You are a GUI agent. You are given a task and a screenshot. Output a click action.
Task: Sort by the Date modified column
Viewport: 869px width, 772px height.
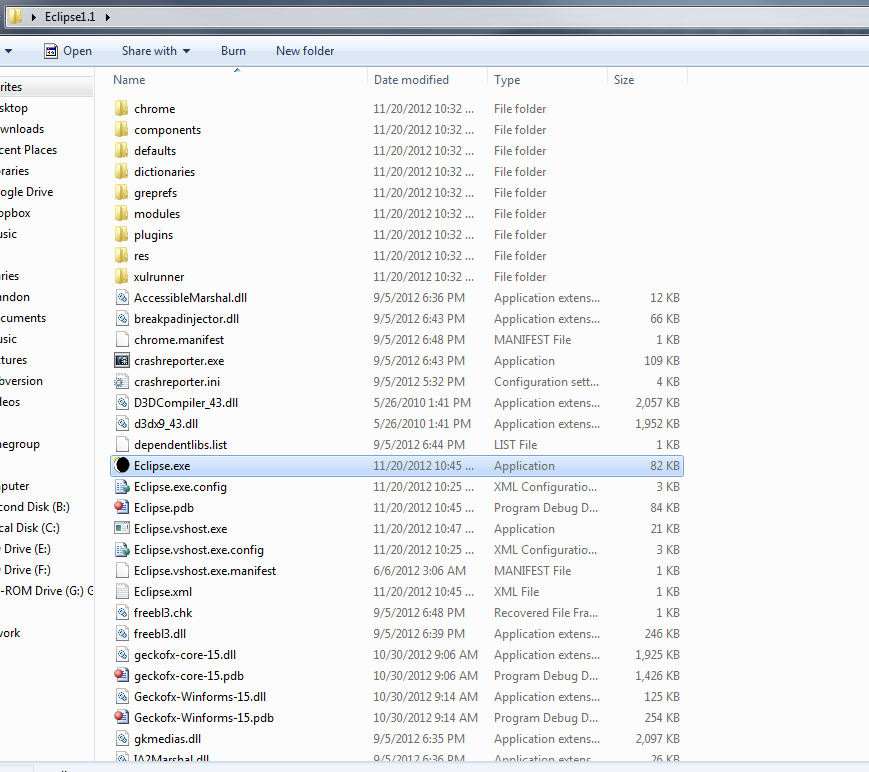click(411, 80)
